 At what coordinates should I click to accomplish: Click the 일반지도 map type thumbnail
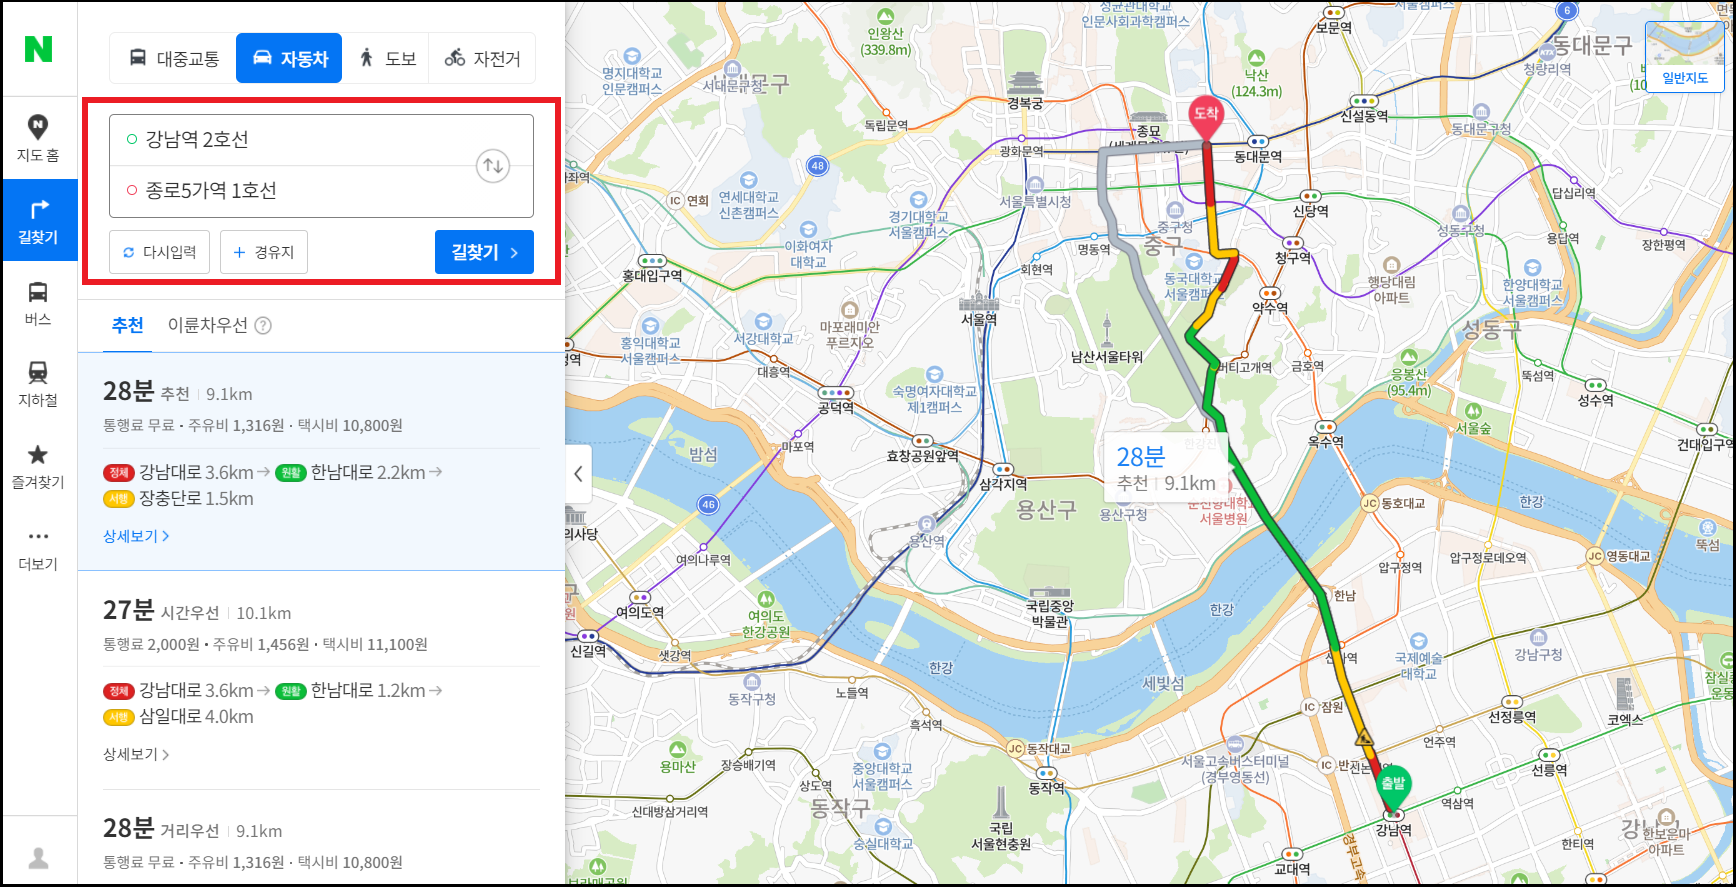click(x=1685, y=56)
